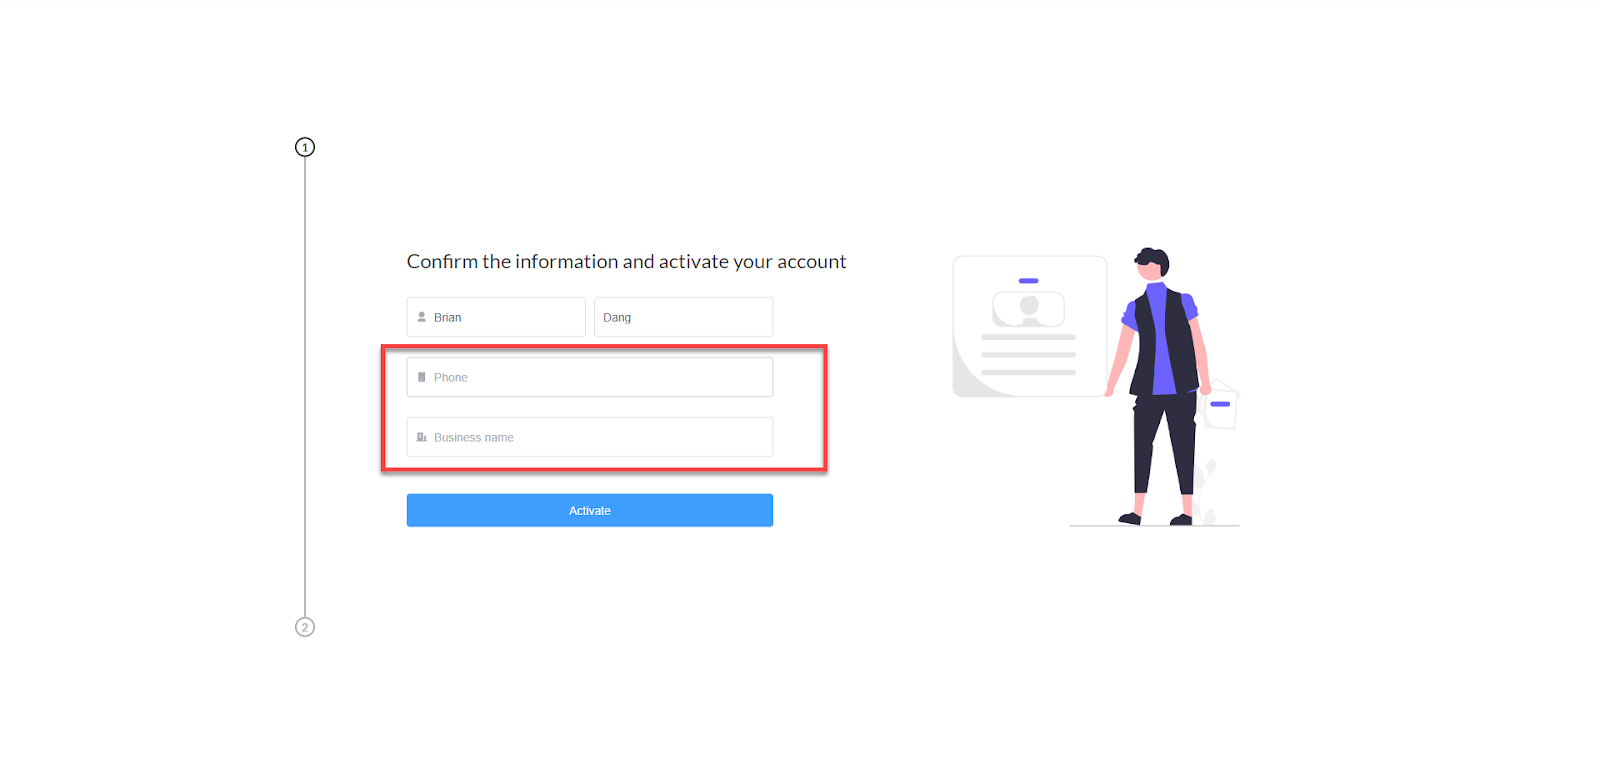The image size is (1600, 774).
Task: Jump to step 2 circle marker
Action: [x=305, y=627]
